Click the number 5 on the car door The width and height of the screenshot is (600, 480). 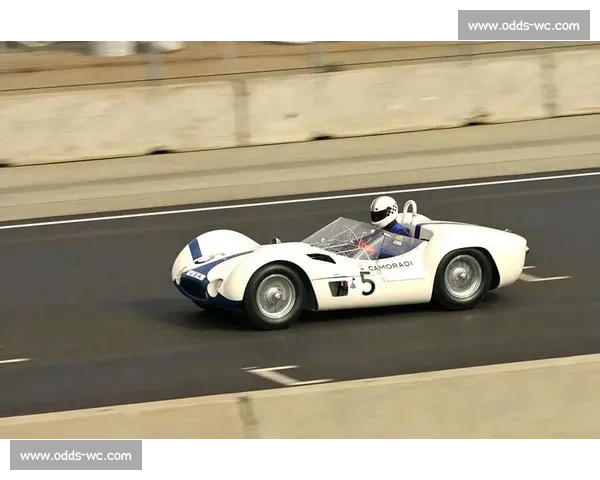click(367, 284)
